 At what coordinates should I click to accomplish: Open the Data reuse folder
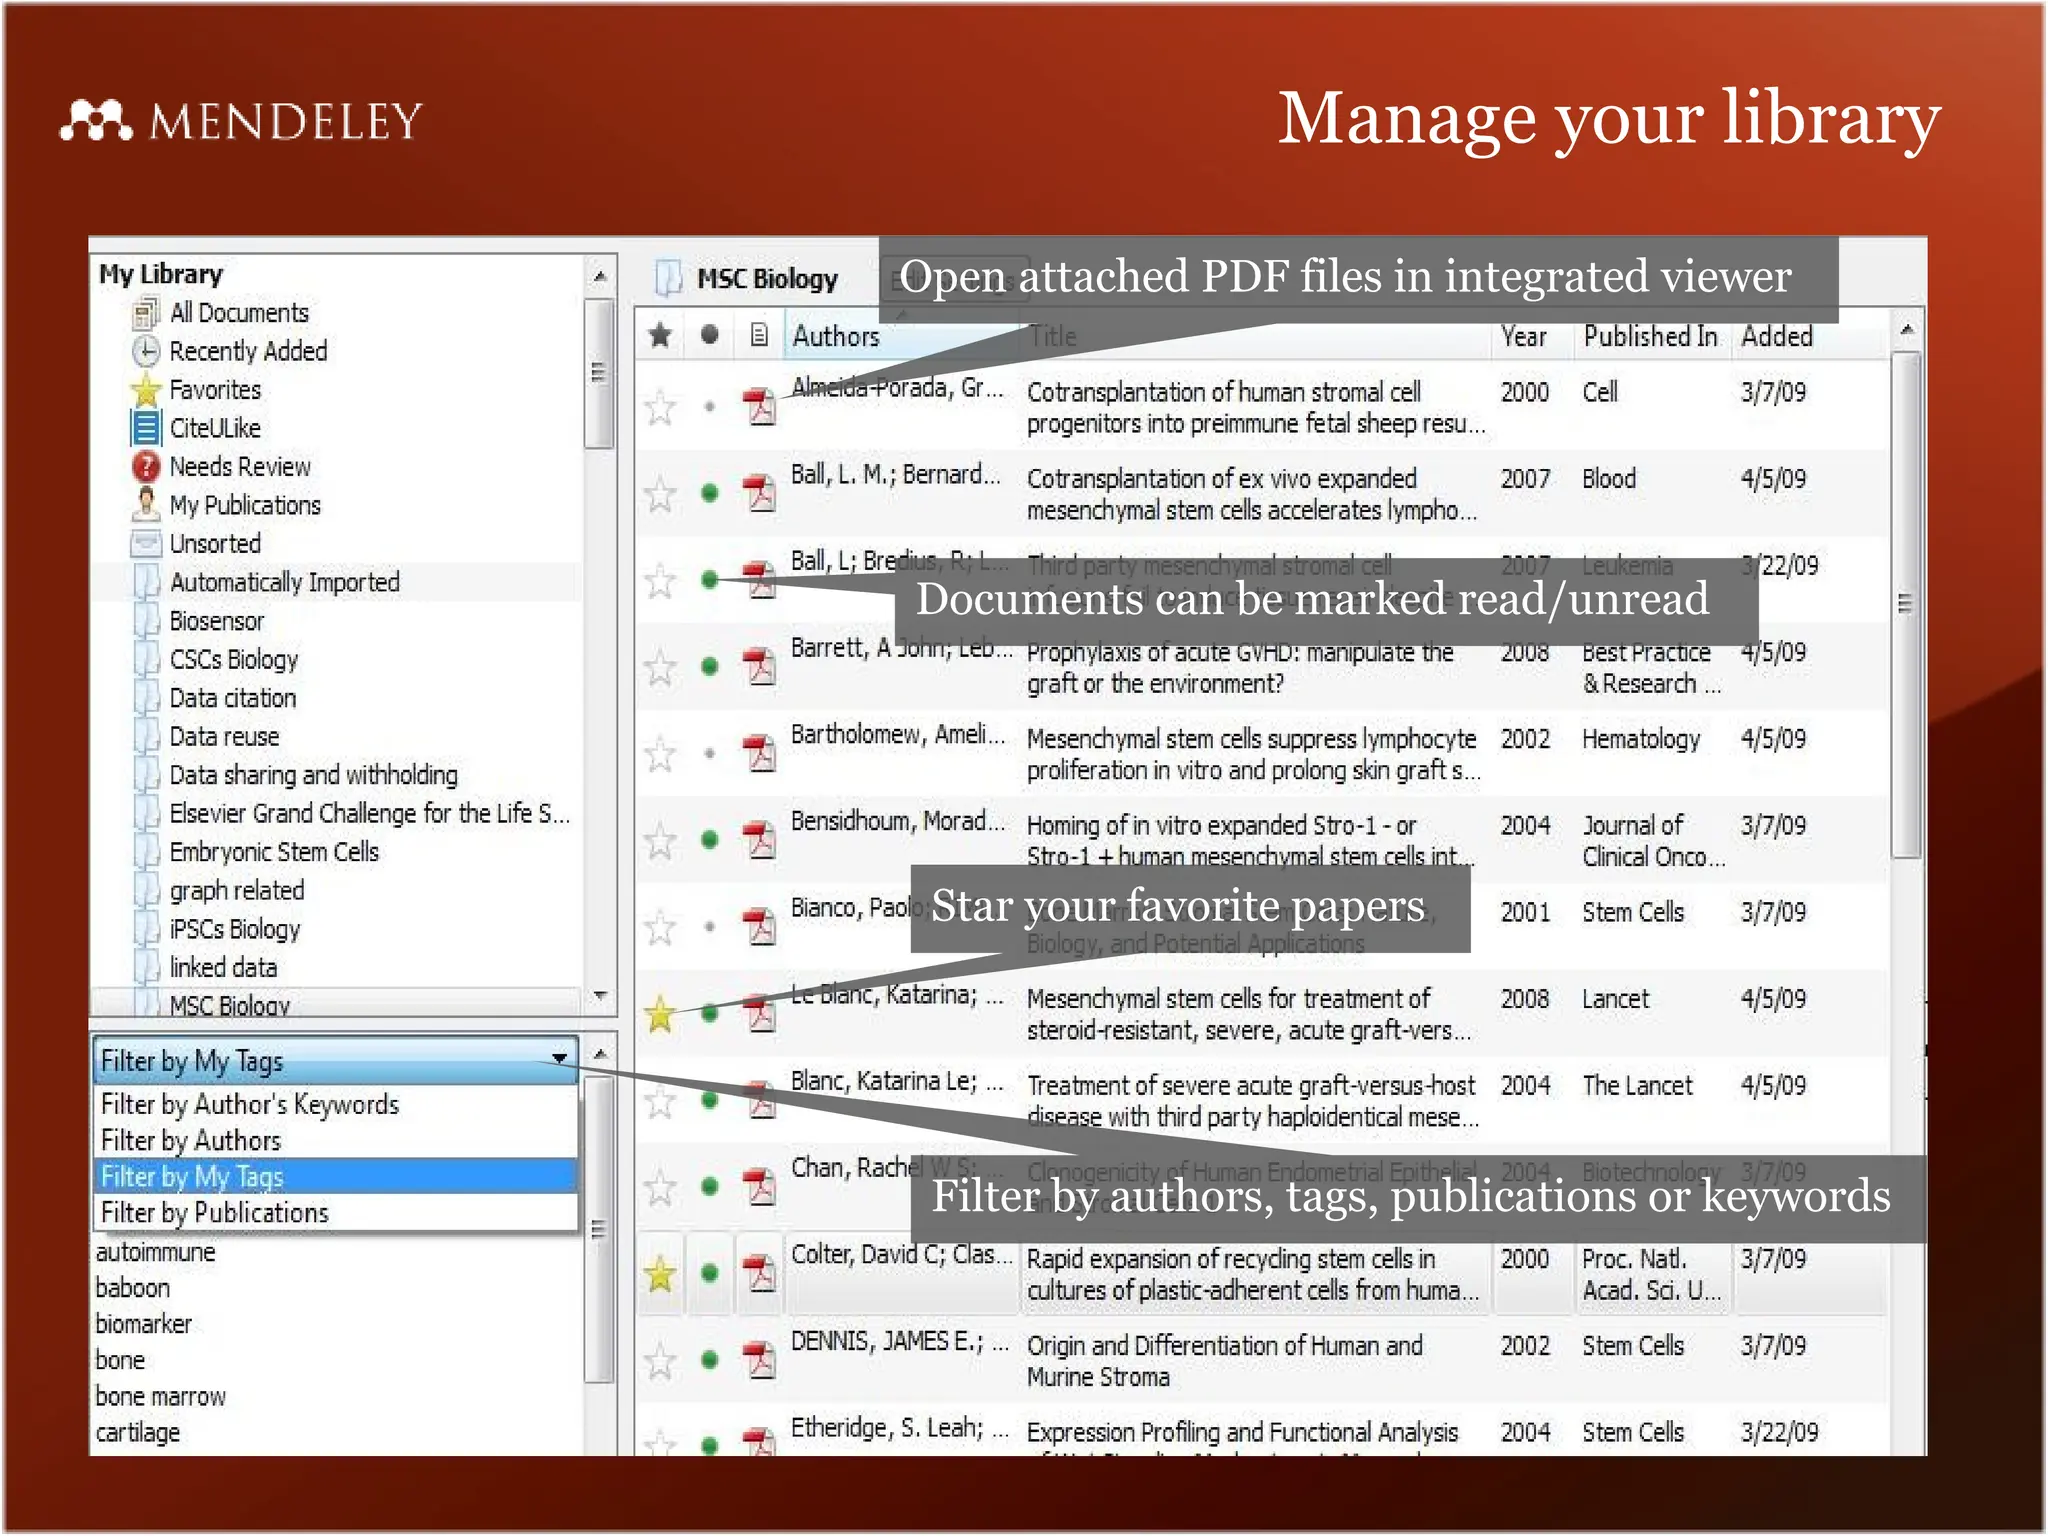224,737
